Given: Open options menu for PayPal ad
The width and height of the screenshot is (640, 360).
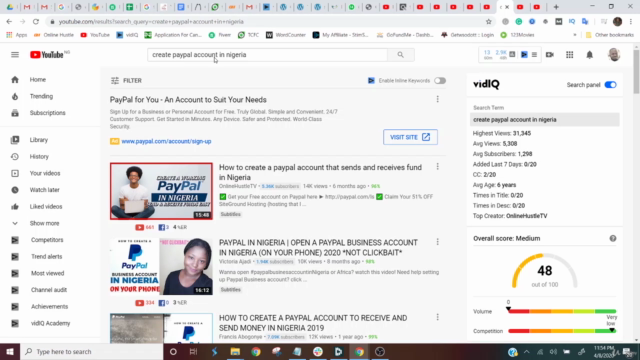Looking at the screenshot, I should (x=438, y=99).
